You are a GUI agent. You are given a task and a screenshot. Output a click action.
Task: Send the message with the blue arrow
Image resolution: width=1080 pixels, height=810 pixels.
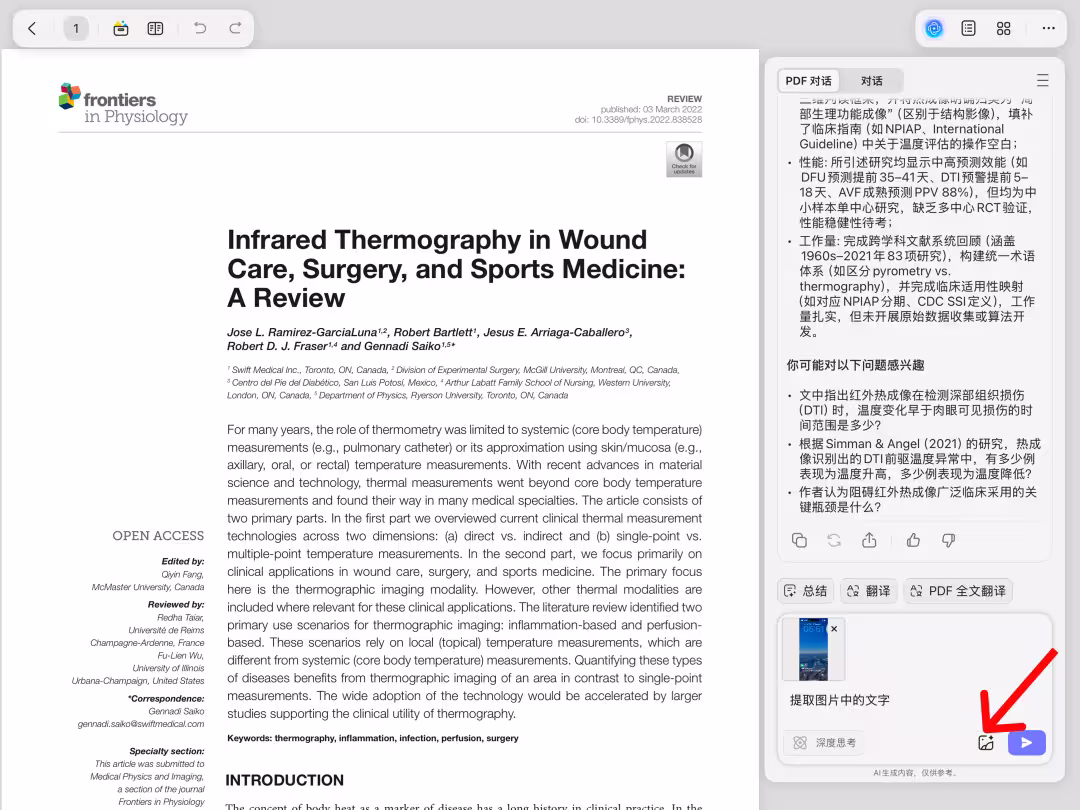tap(1026, 742)
